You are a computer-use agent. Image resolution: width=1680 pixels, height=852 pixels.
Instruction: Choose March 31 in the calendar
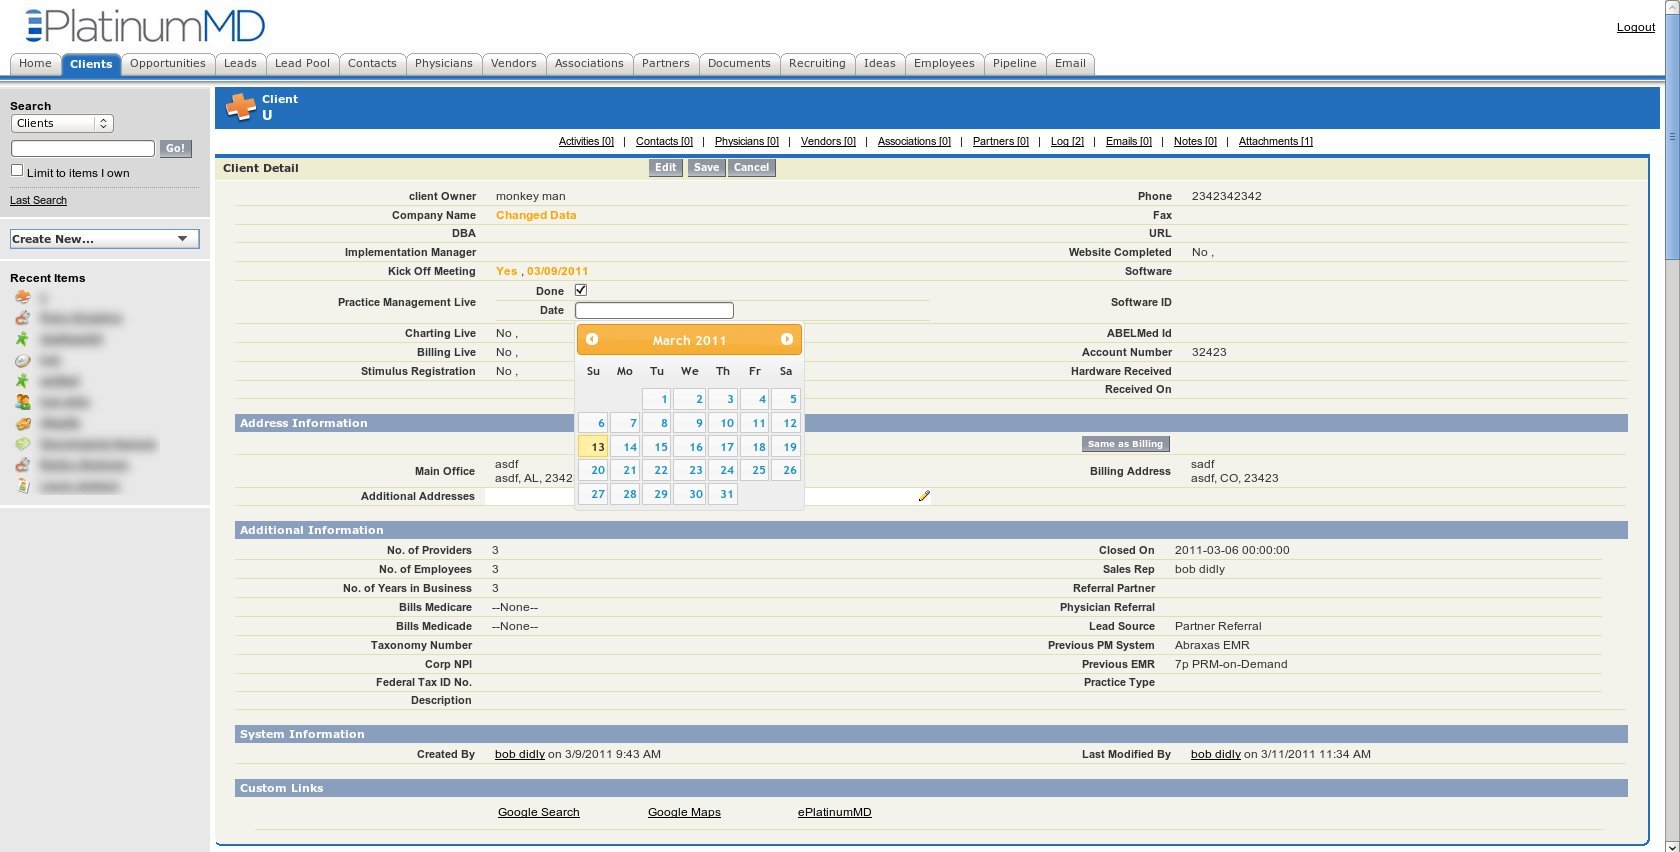tap(722, 494)
